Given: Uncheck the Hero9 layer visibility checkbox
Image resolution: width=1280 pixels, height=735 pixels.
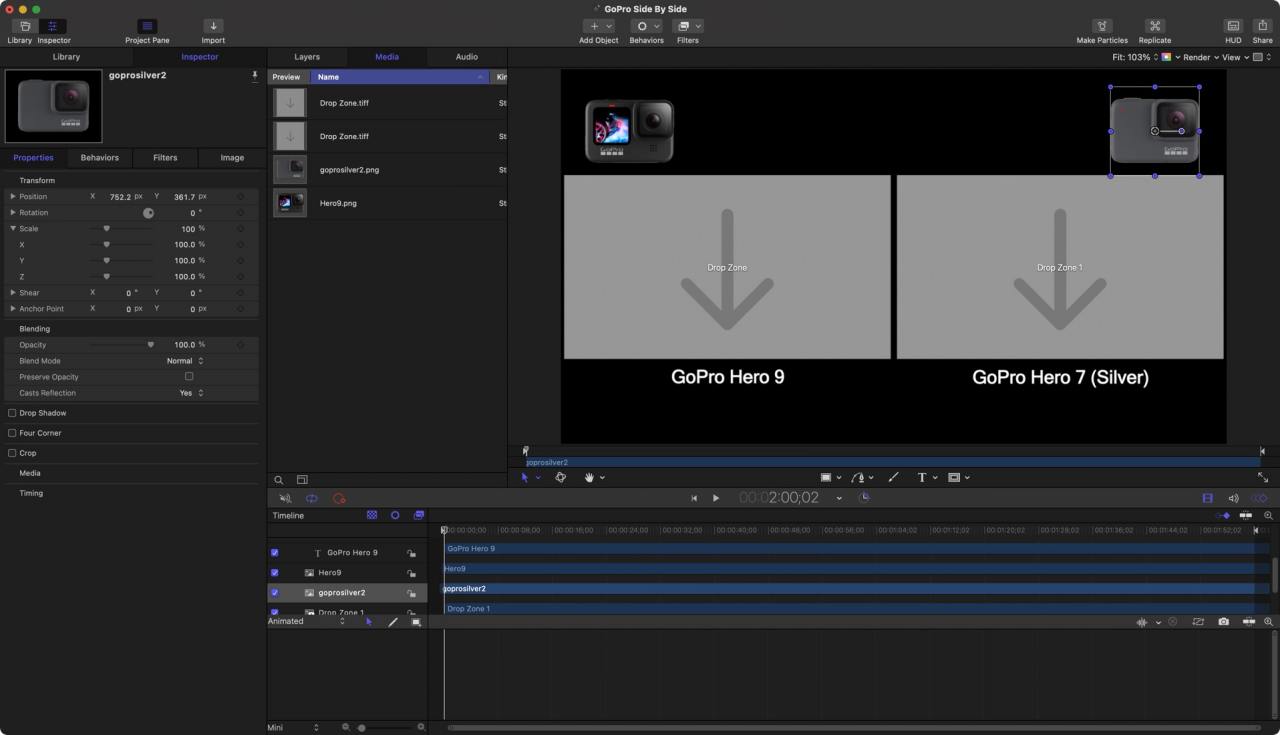Looking at the screenshot, I should coord(275,573).
